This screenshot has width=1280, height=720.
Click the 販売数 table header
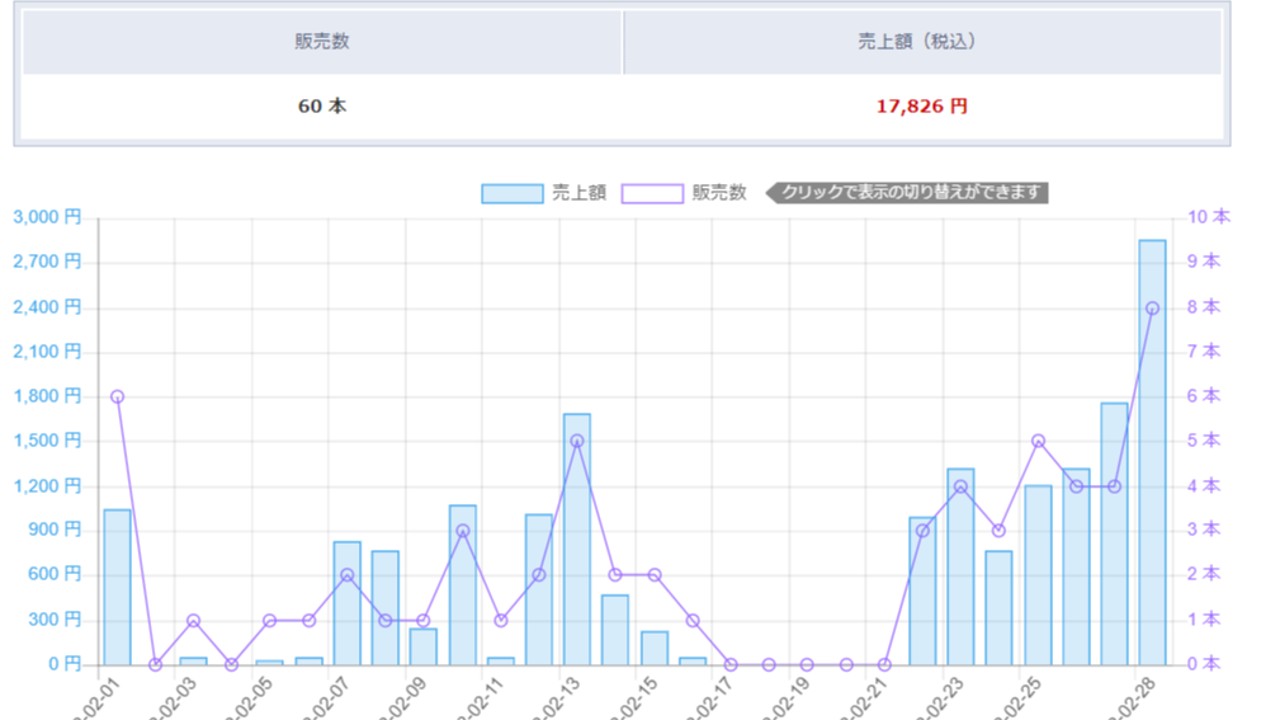coord(322,42)
